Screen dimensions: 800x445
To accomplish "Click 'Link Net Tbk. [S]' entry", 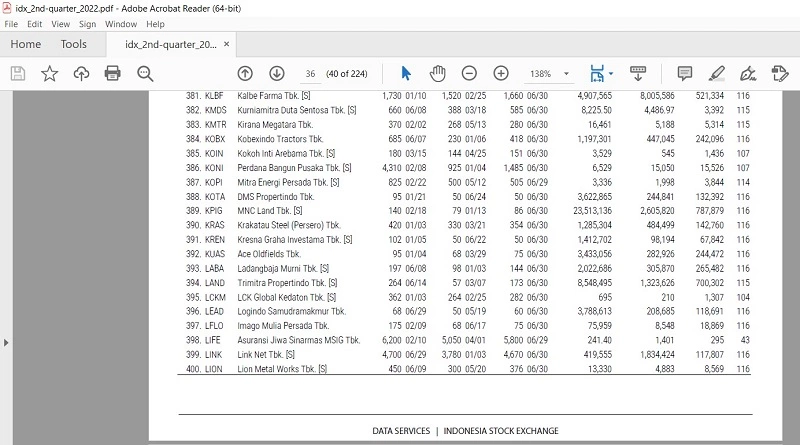I will (x=266, y=354).
